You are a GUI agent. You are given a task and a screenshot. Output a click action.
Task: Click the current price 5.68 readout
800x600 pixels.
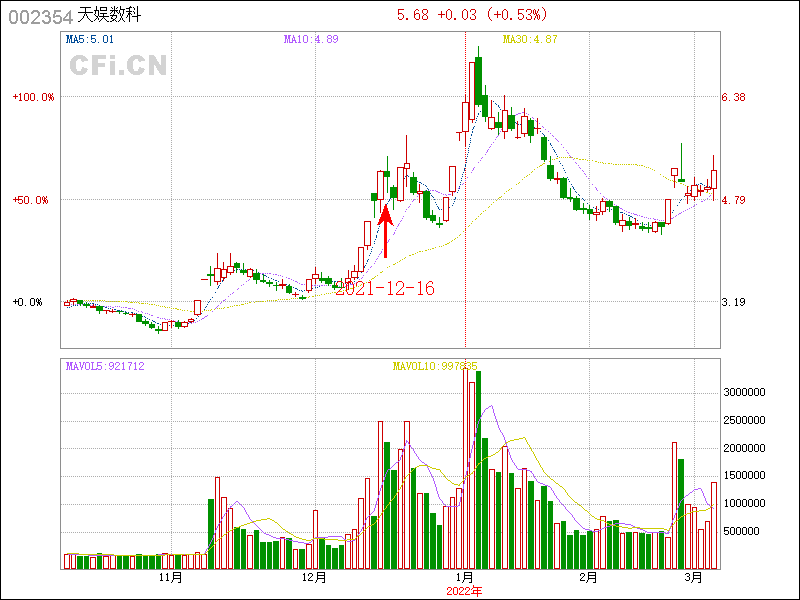[412, 15]
